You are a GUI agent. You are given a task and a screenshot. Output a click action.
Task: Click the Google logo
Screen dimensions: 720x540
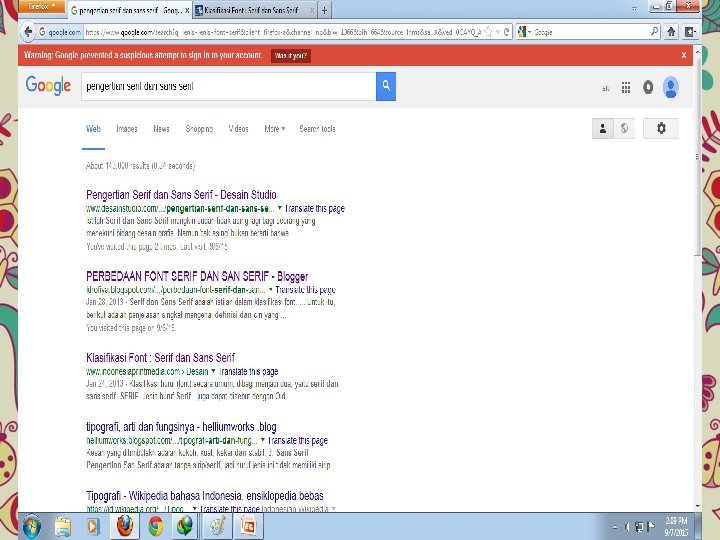(x=48, y=85)
